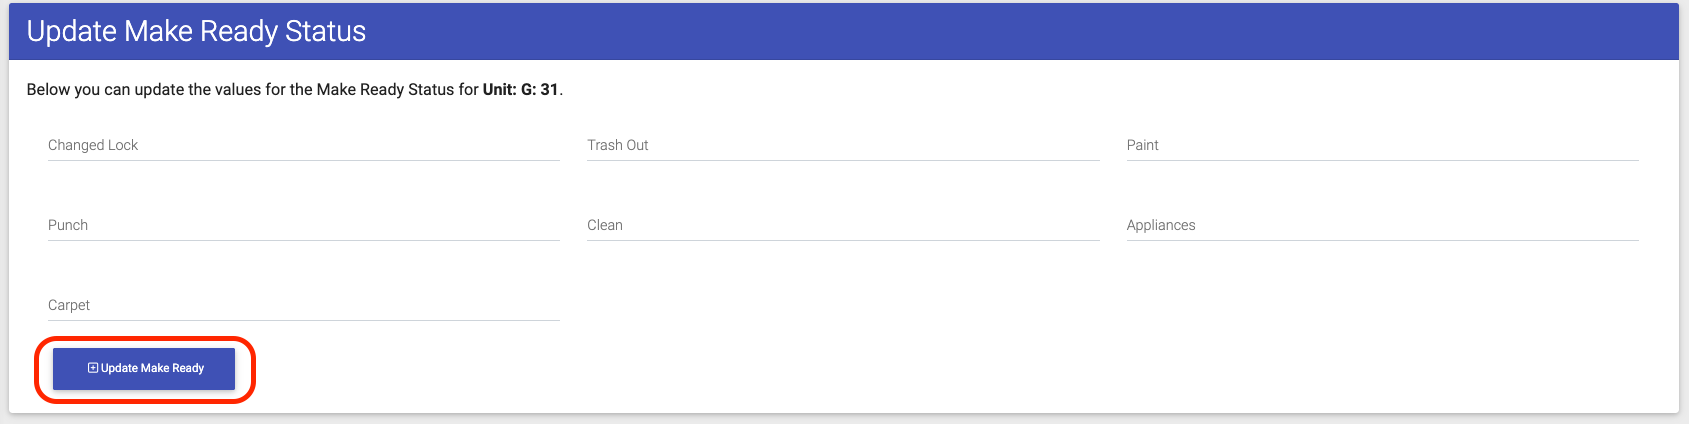
Task: Click the bold Unit: G: 31 text
Action: (x=521, y=89)
